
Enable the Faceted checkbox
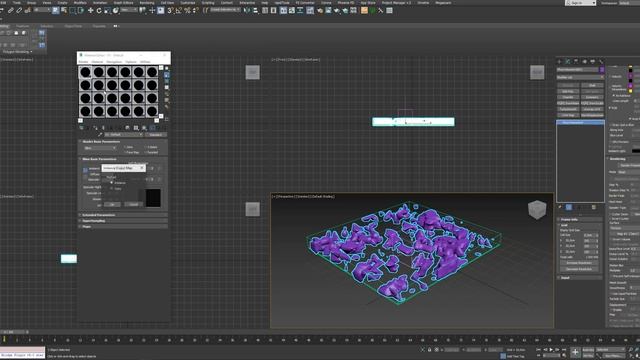click(146, 152)
